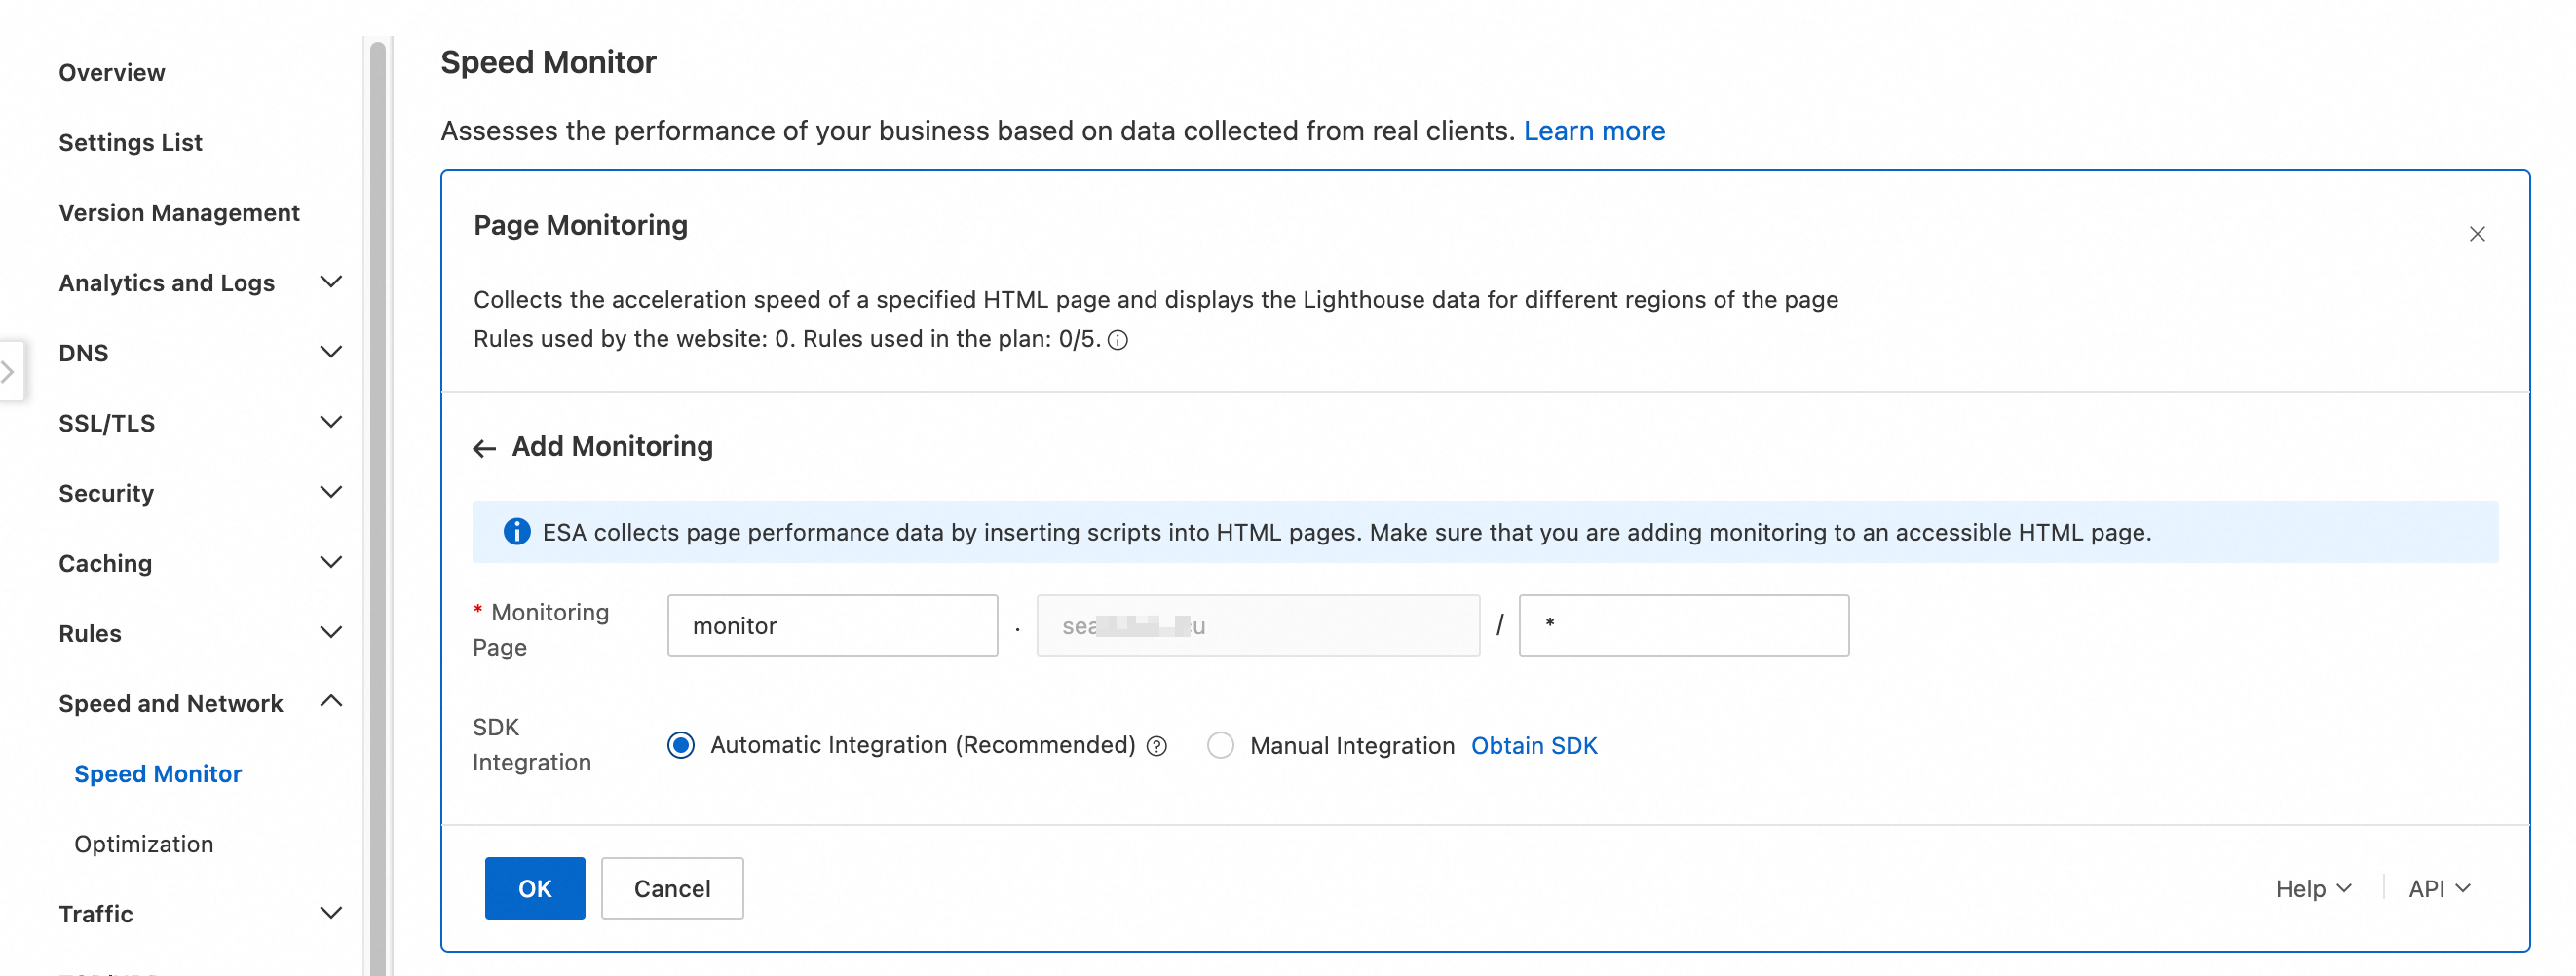The width and height of the screenshot is (2576, 976).
Task: Click the 'Speed Monitor' page title
Action: (x=548, y=62)
